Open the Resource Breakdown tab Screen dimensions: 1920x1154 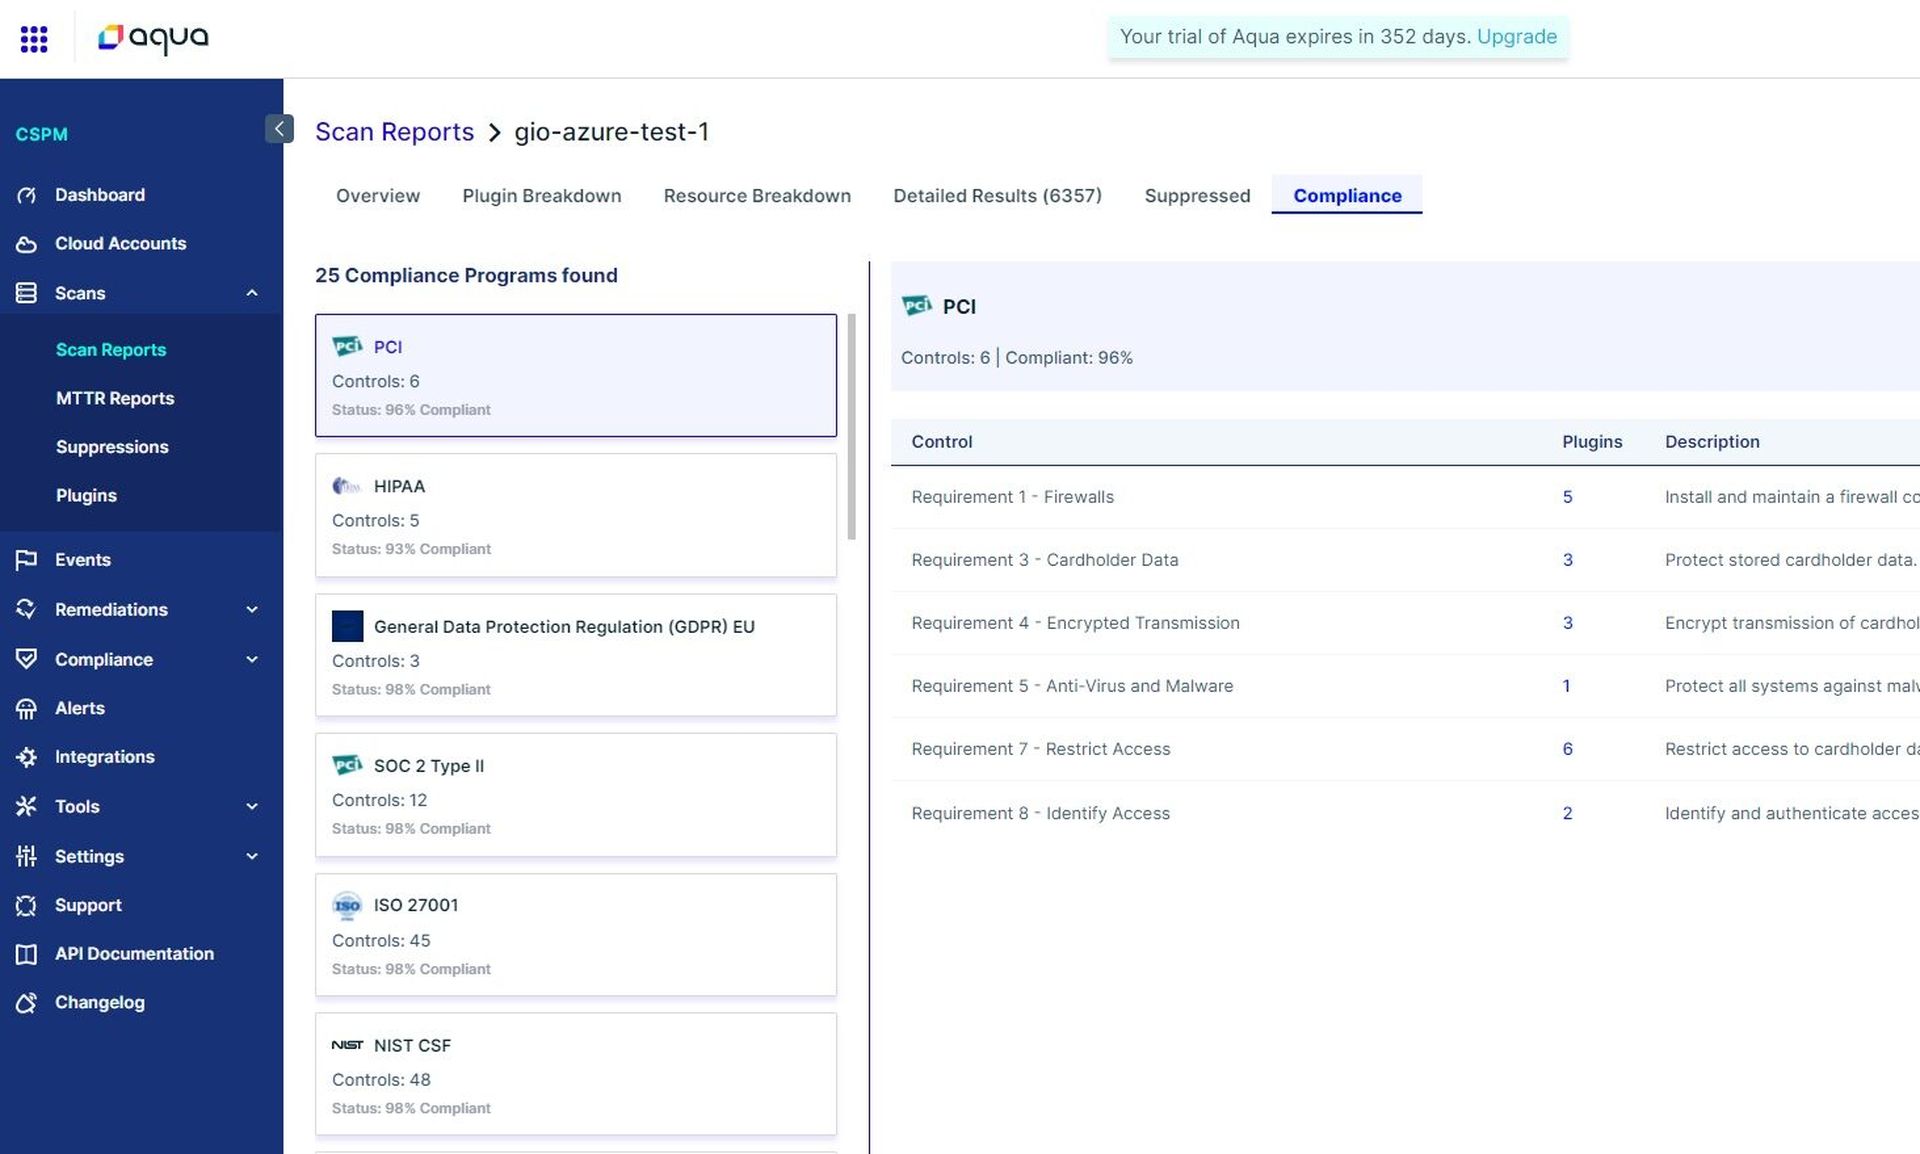[757, 196]
